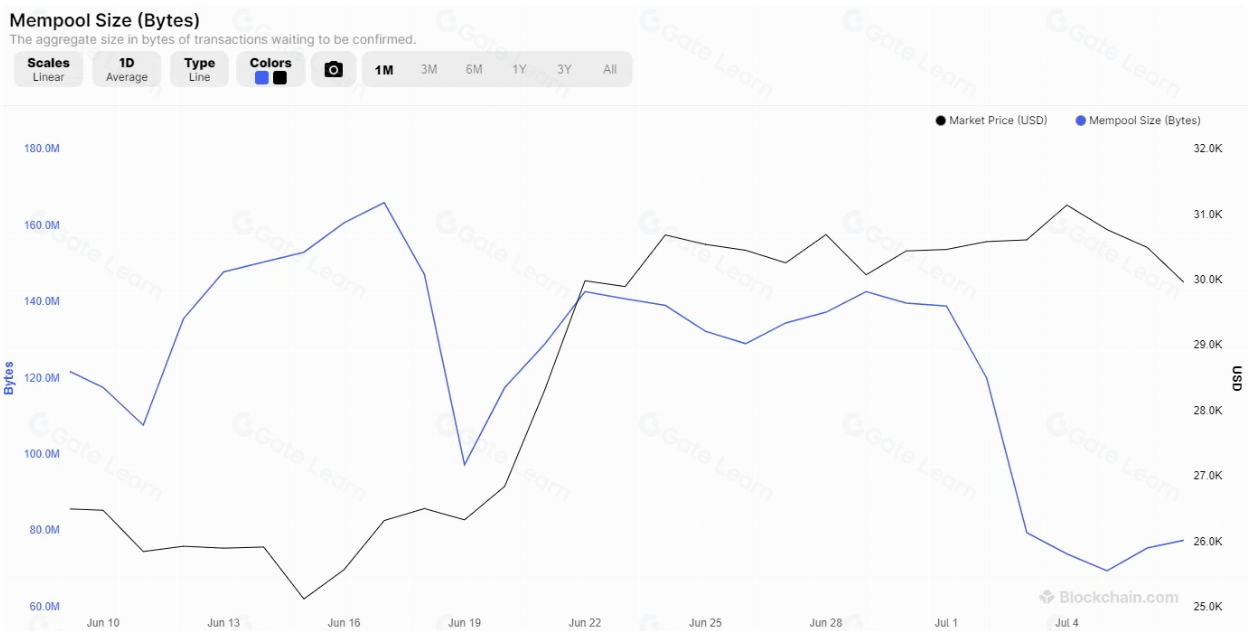1254x631 pixels.
Task: Select the 1Y time range
Action: (x=519, y=70)
